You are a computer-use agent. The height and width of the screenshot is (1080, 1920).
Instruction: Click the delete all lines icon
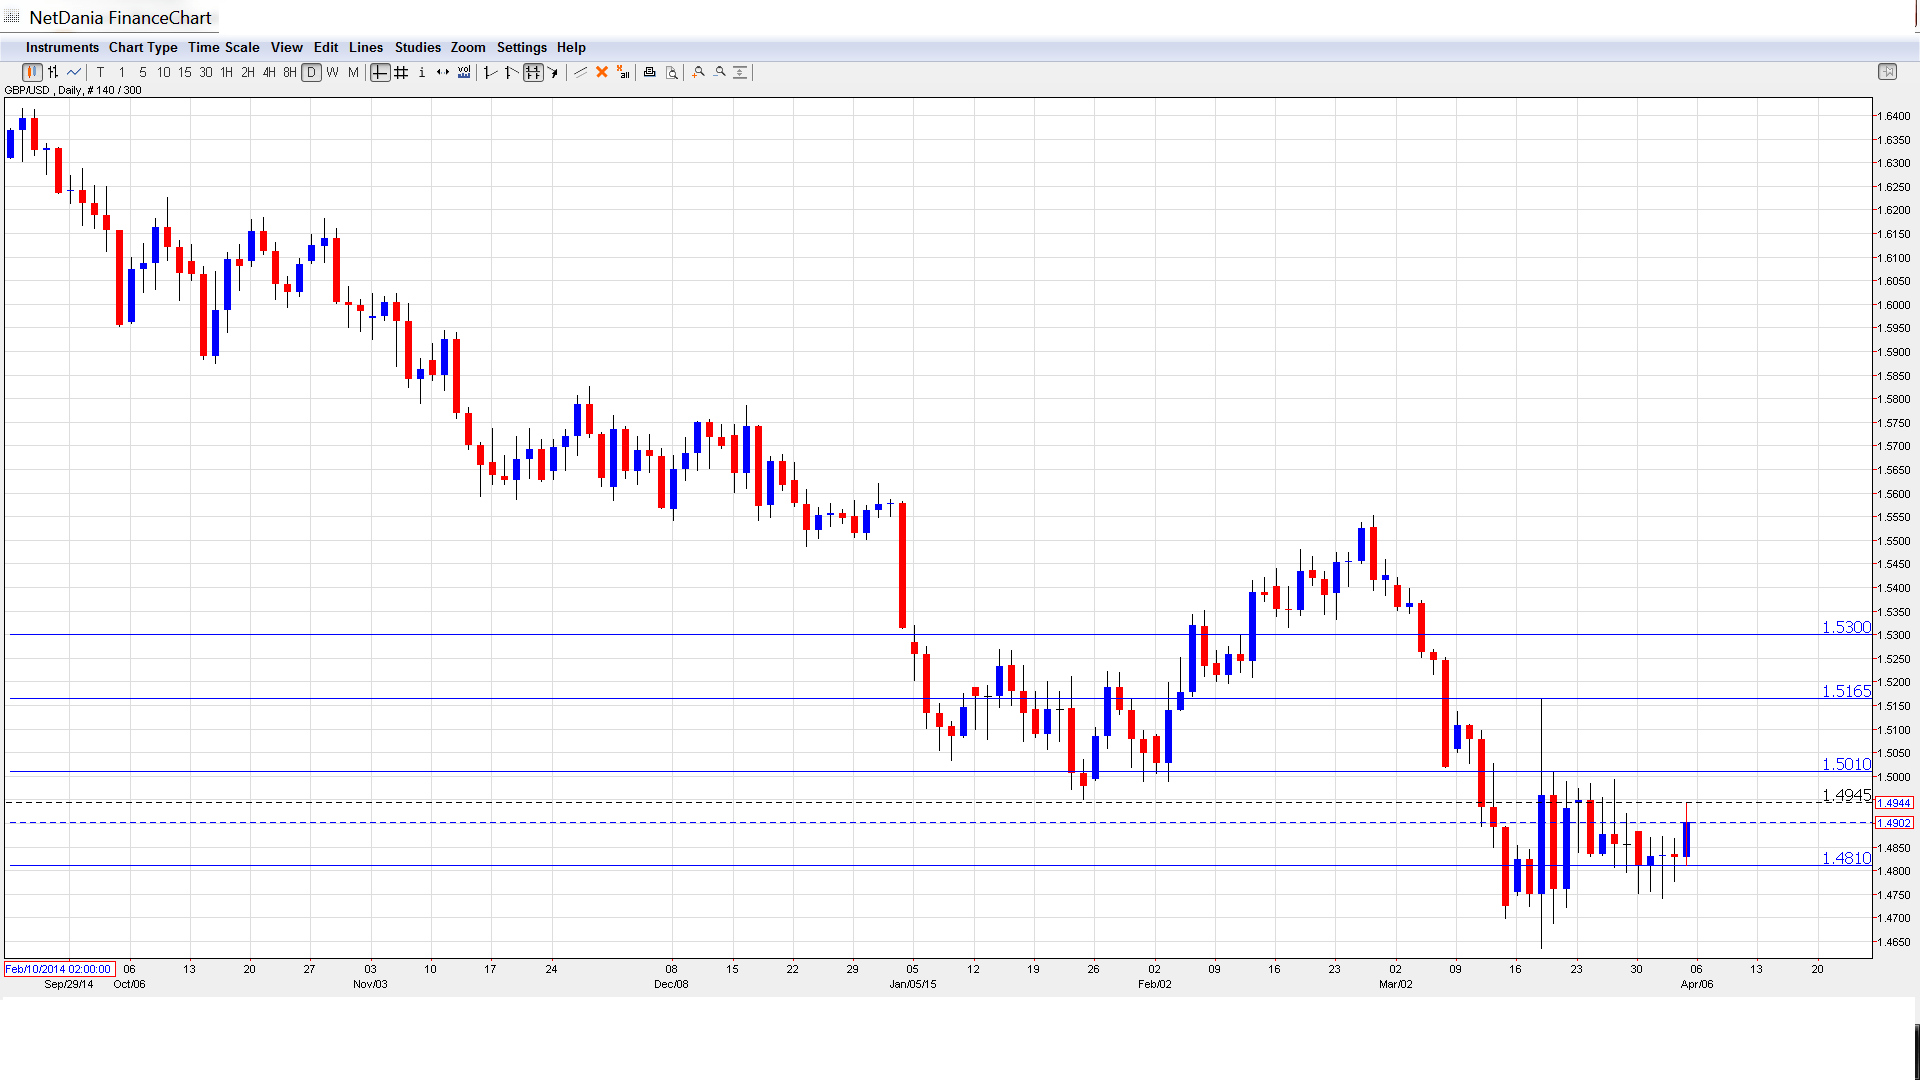coord(623,72)
